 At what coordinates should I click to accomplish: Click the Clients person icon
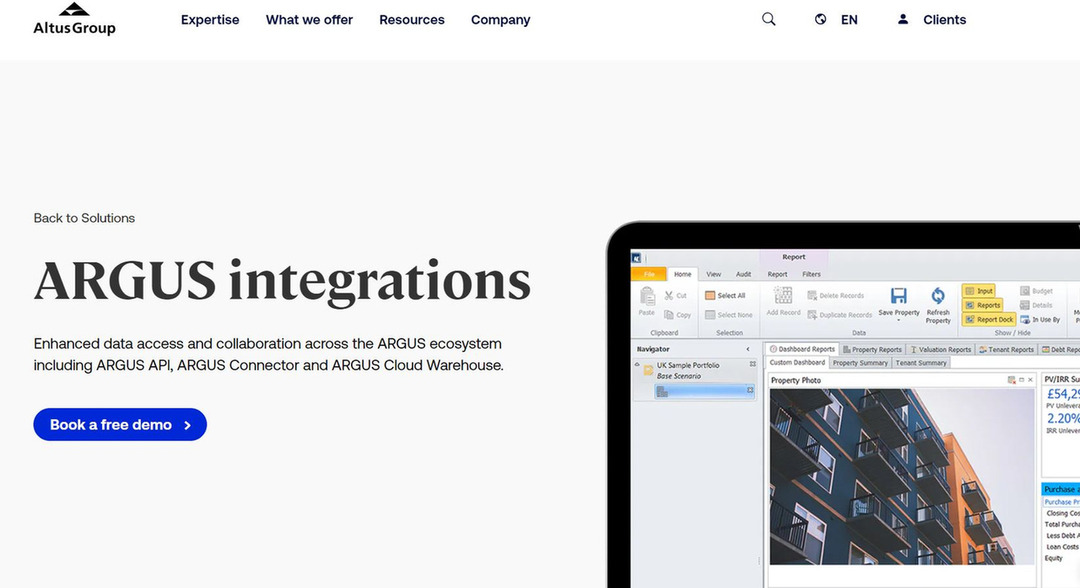[902, 19]
